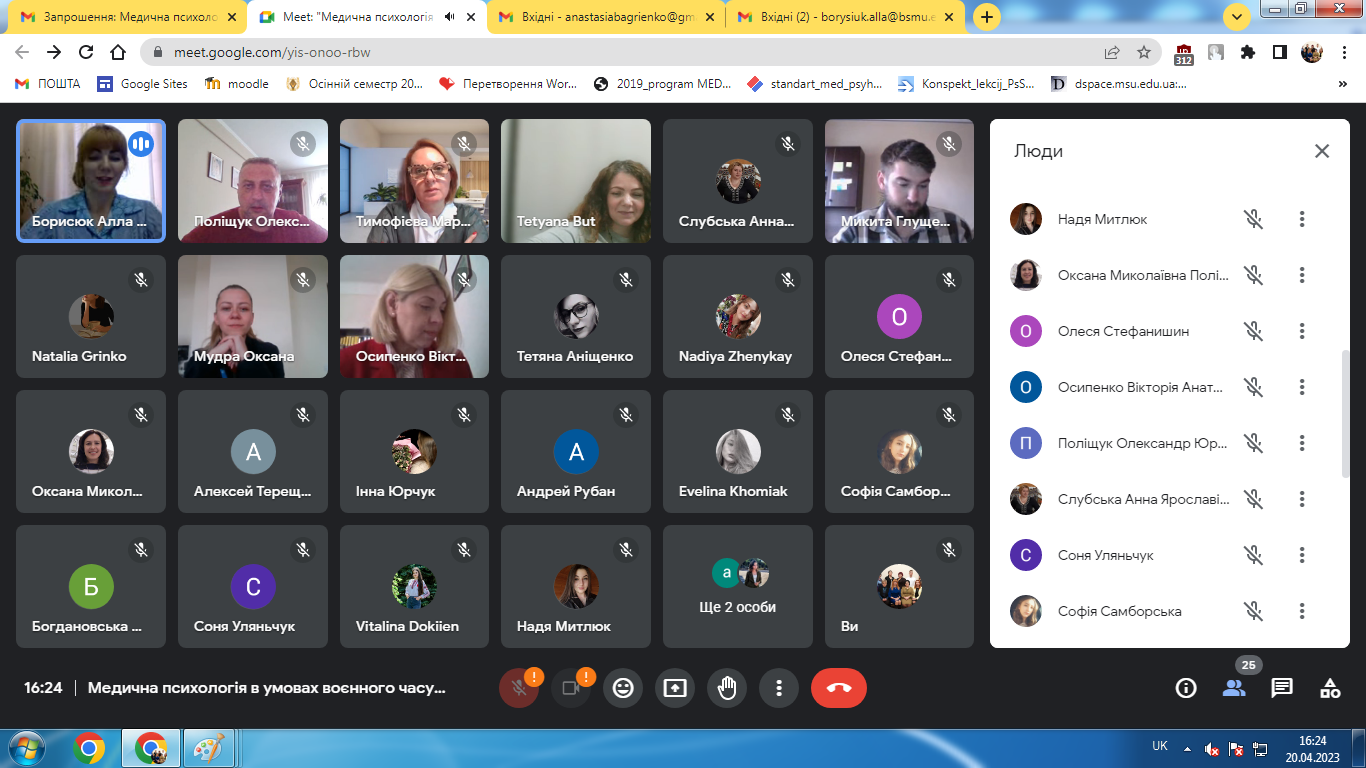
Task: Open the Google Sites bookmark
Action: click(x=142, y=84)
